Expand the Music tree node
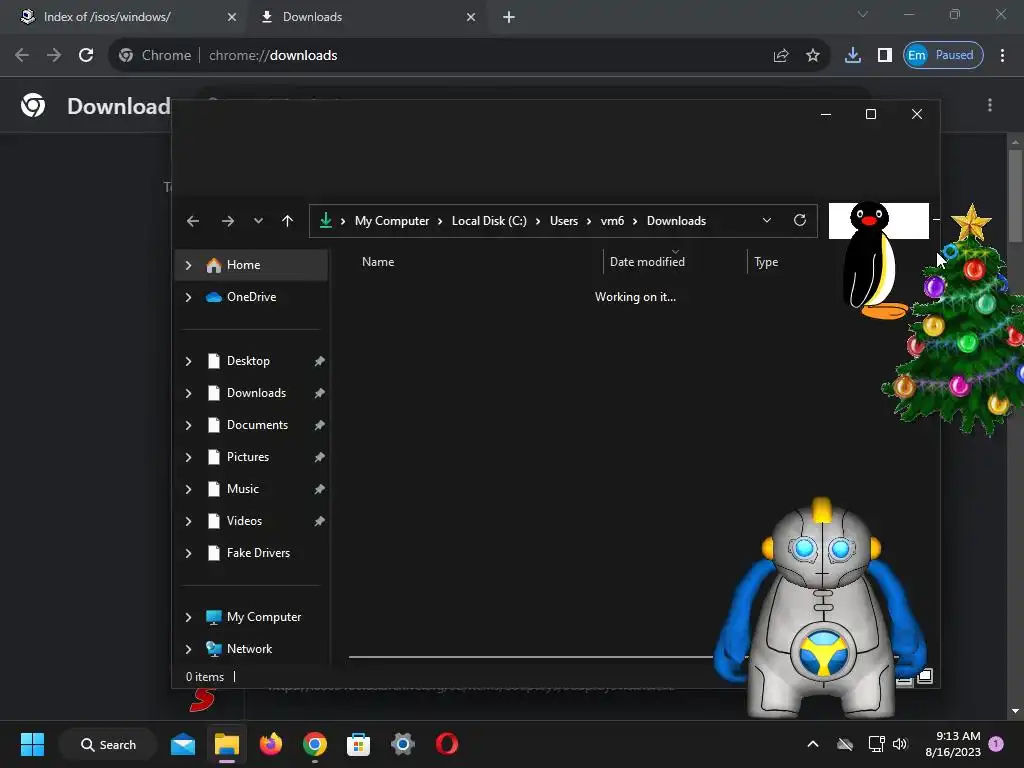 click(188, 489)
